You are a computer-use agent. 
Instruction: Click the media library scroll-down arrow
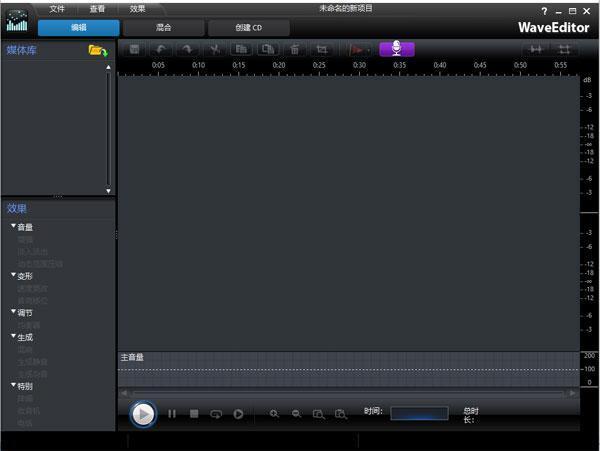108,190
